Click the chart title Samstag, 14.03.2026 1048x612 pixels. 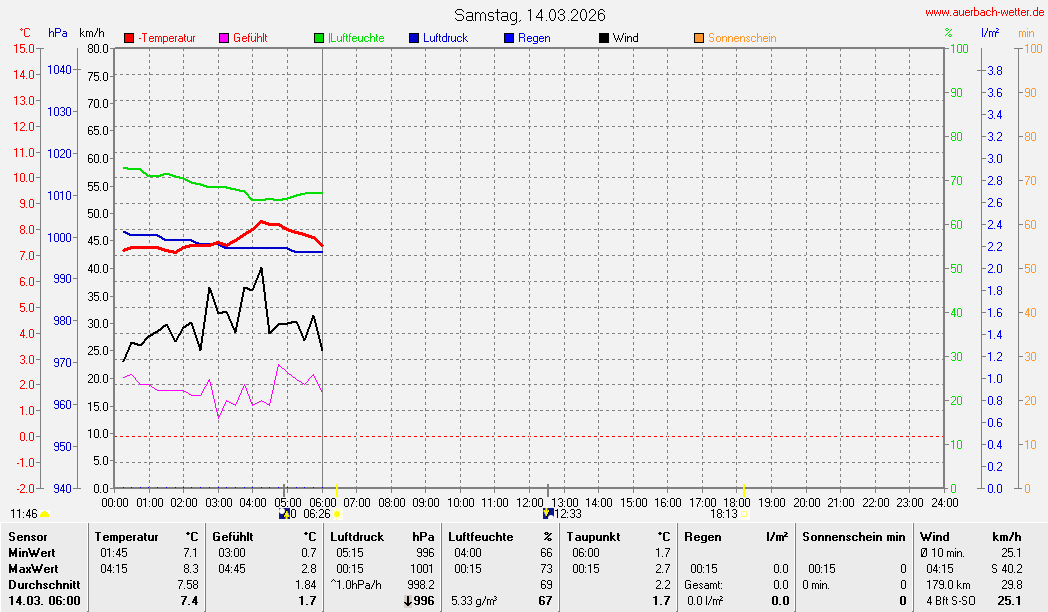click(x=529, y=15)
